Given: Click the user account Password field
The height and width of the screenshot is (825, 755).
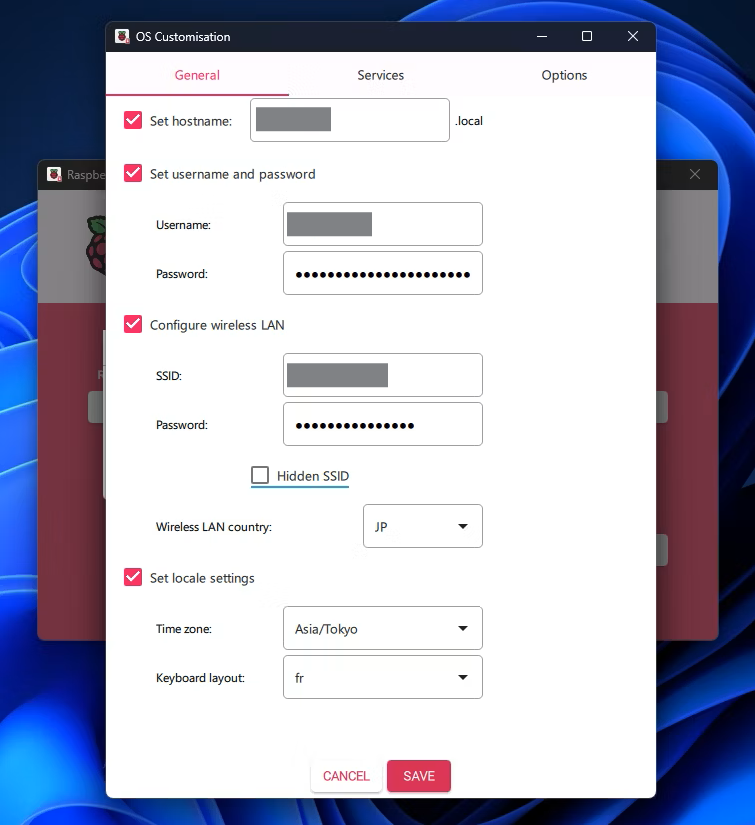Looking at the screenshot, I should click(382, 273).
